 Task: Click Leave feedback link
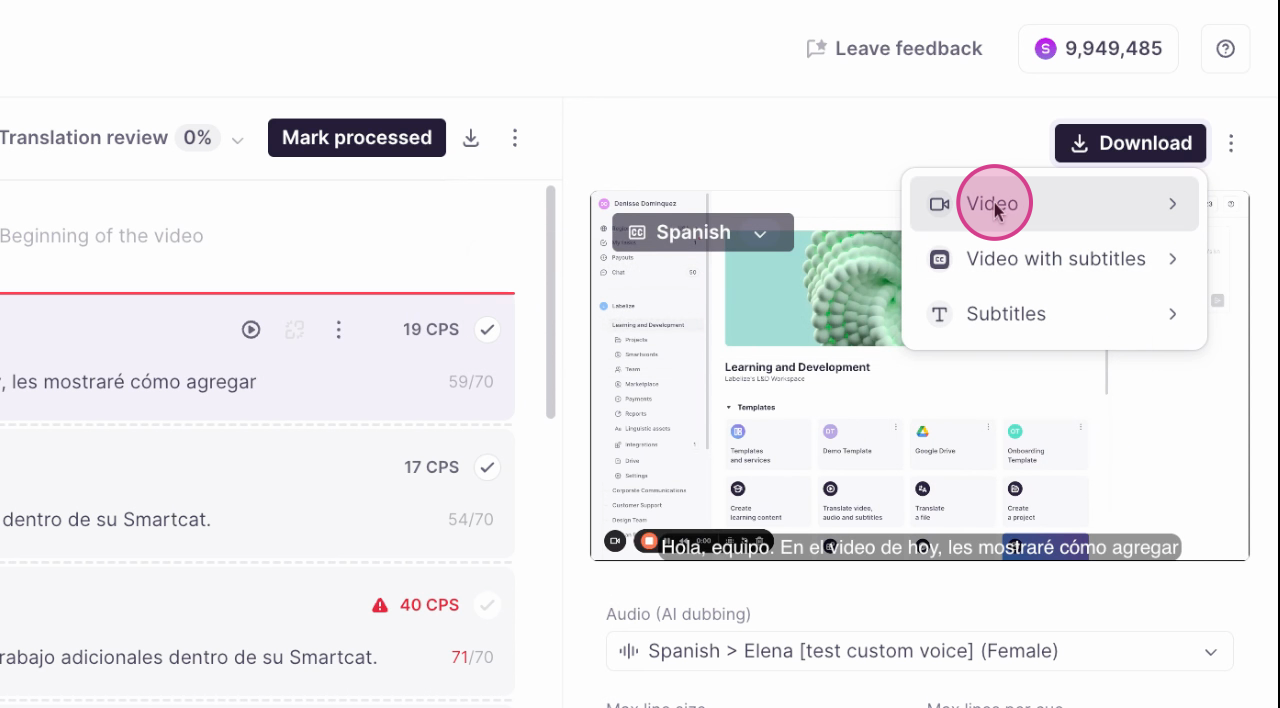[894, 48]
